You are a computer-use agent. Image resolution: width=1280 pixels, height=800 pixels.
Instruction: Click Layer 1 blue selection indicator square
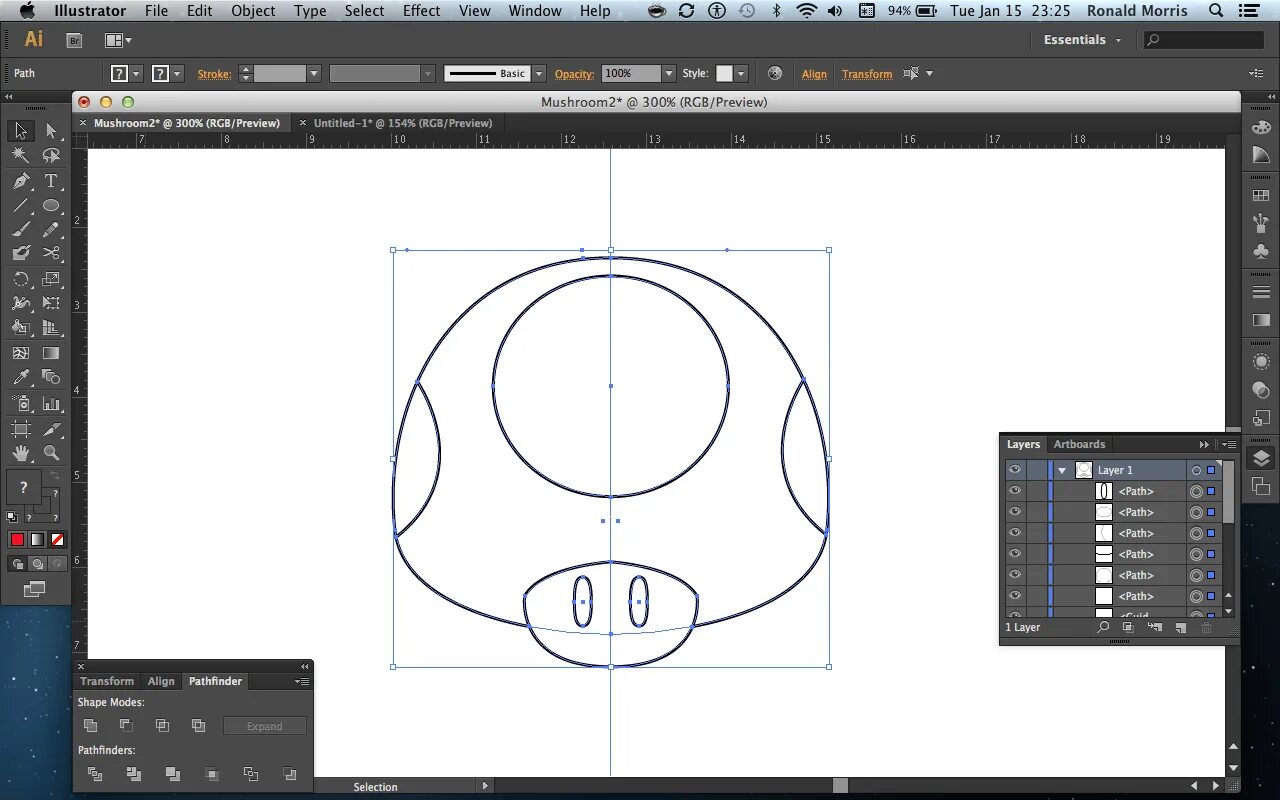[x=1211, y=470]
